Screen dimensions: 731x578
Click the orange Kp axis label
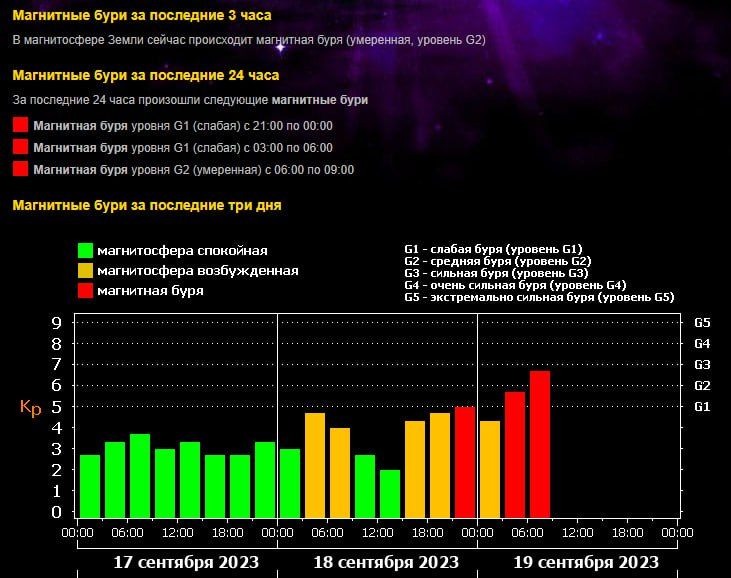click(30, 408)
